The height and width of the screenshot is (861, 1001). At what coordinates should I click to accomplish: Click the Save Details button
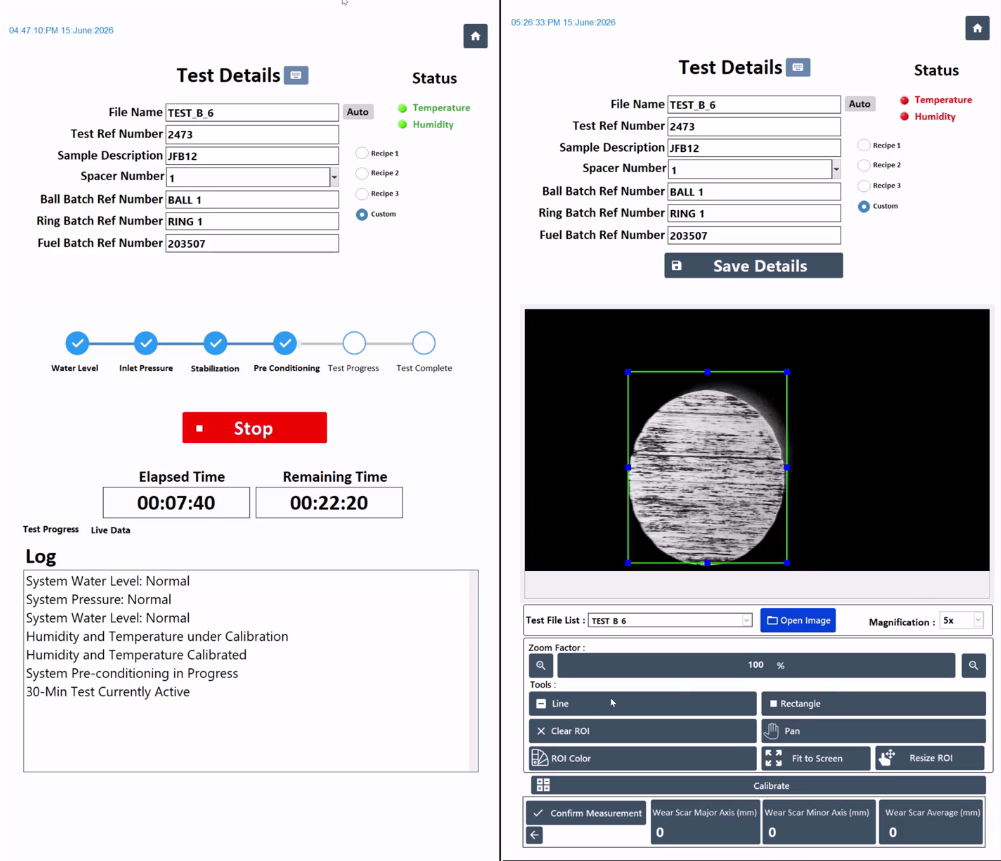(x=753, y=266)
